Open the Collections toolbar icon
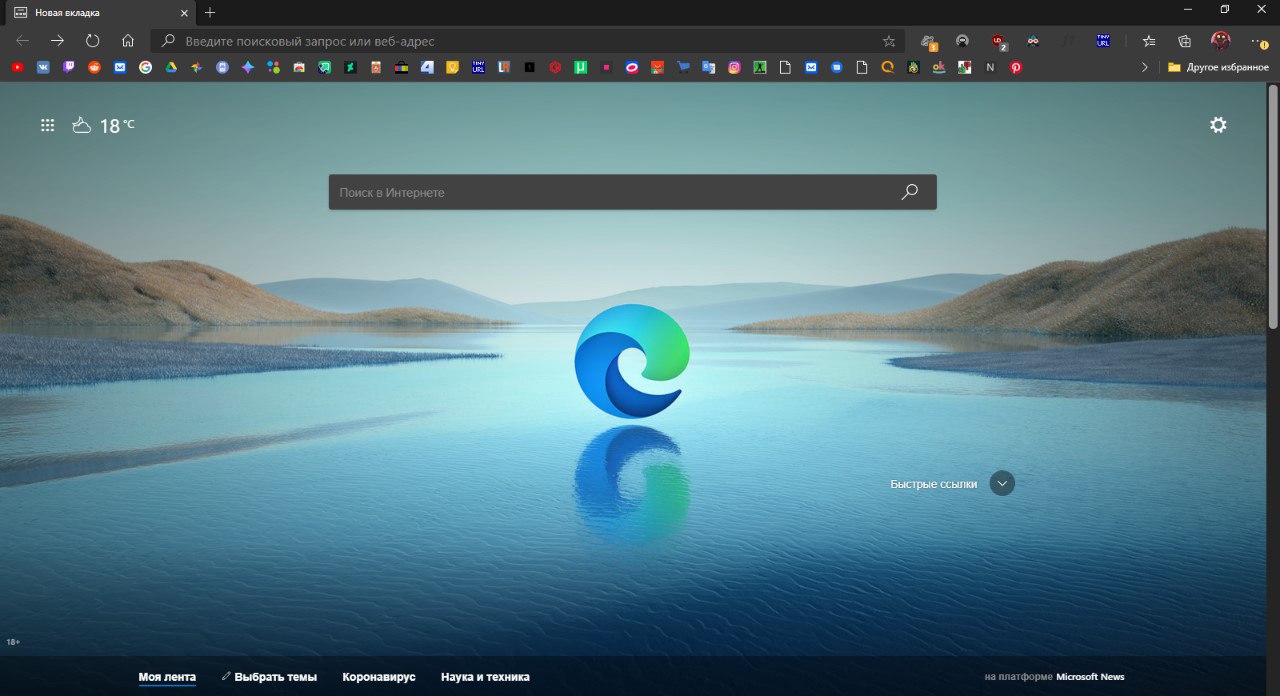Viewport: 1280px width, 696px height. [1185, 41]
